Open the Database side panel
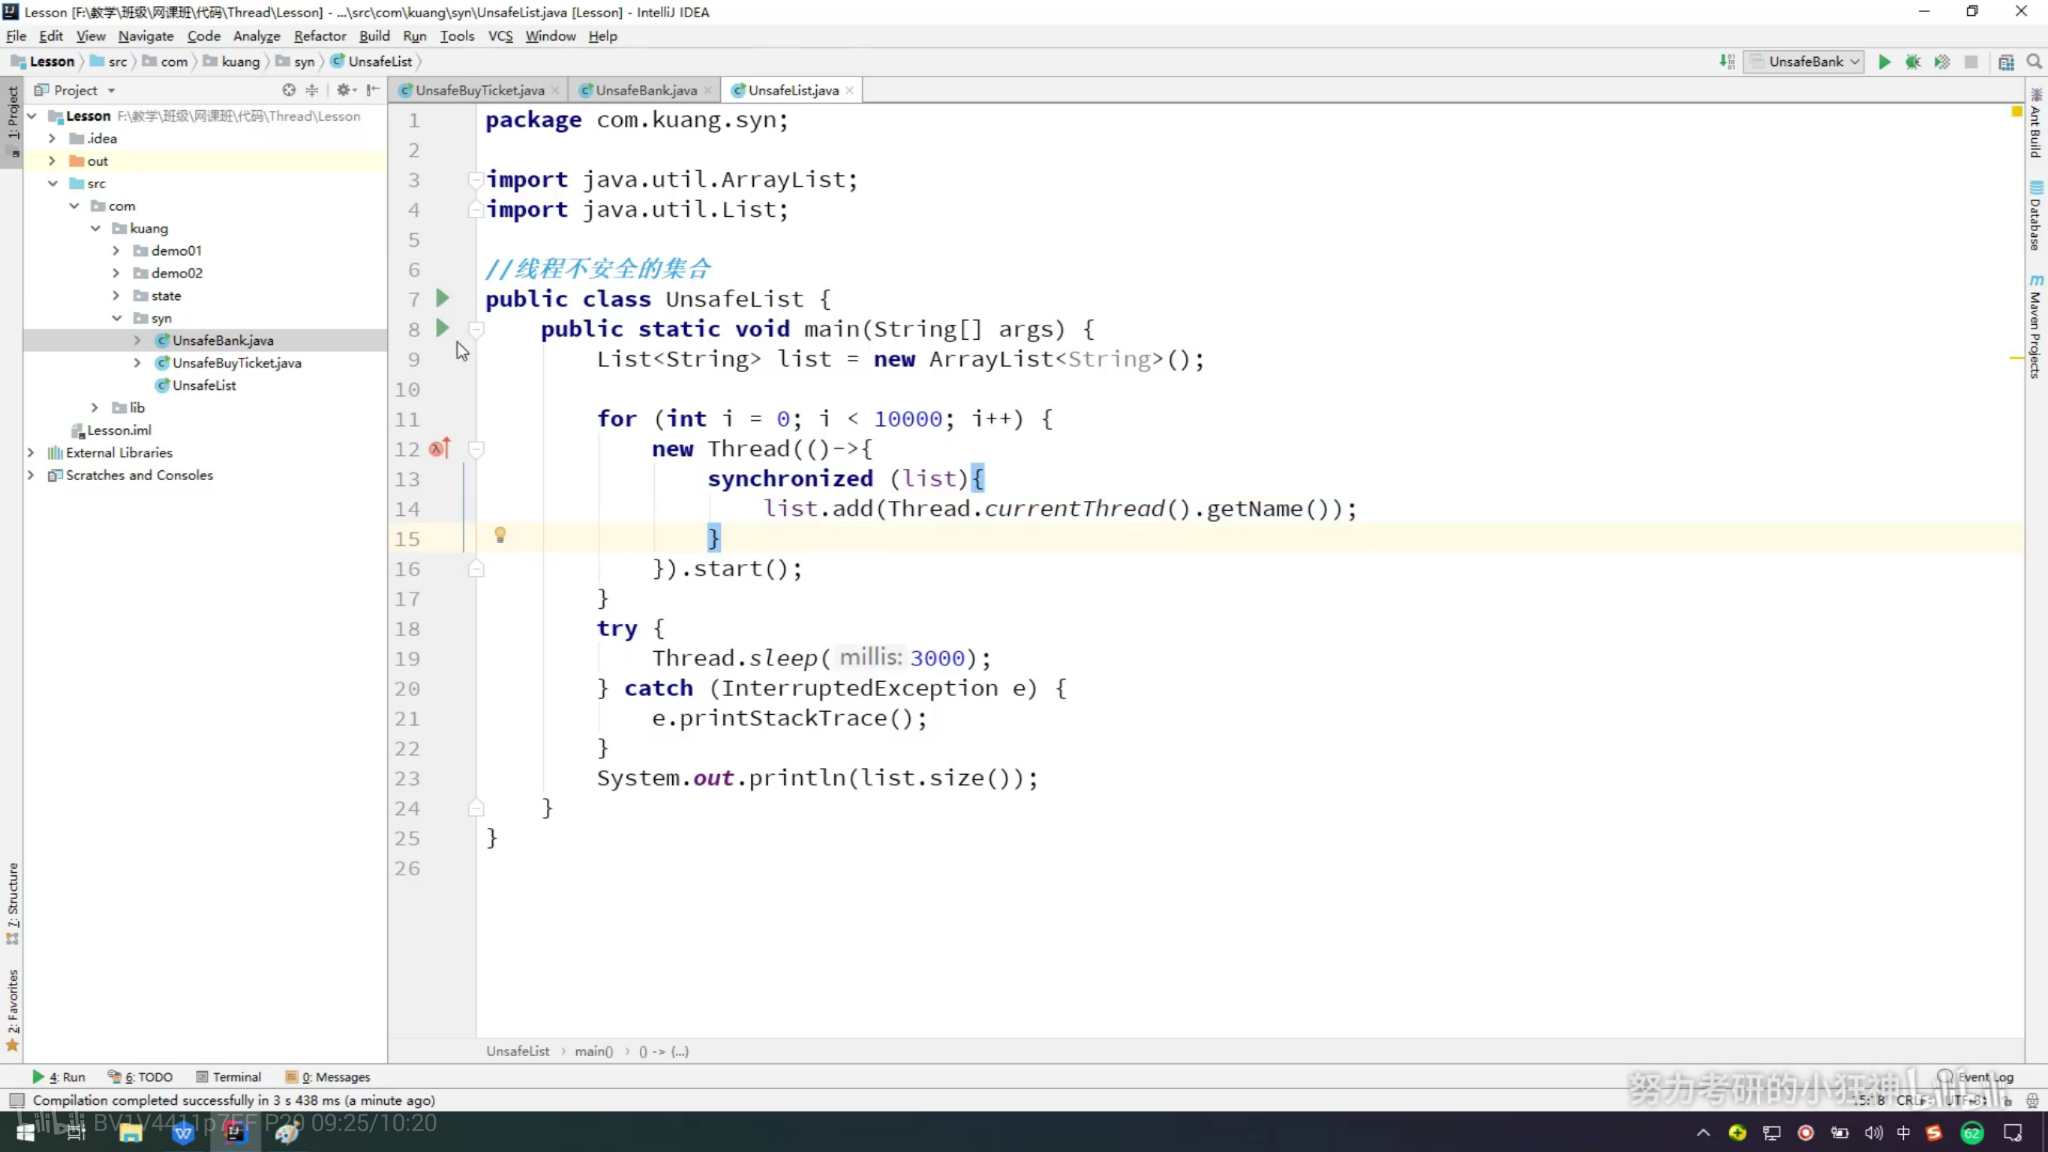This screenshot has height=1152, width=2048. pos(2036,216)
